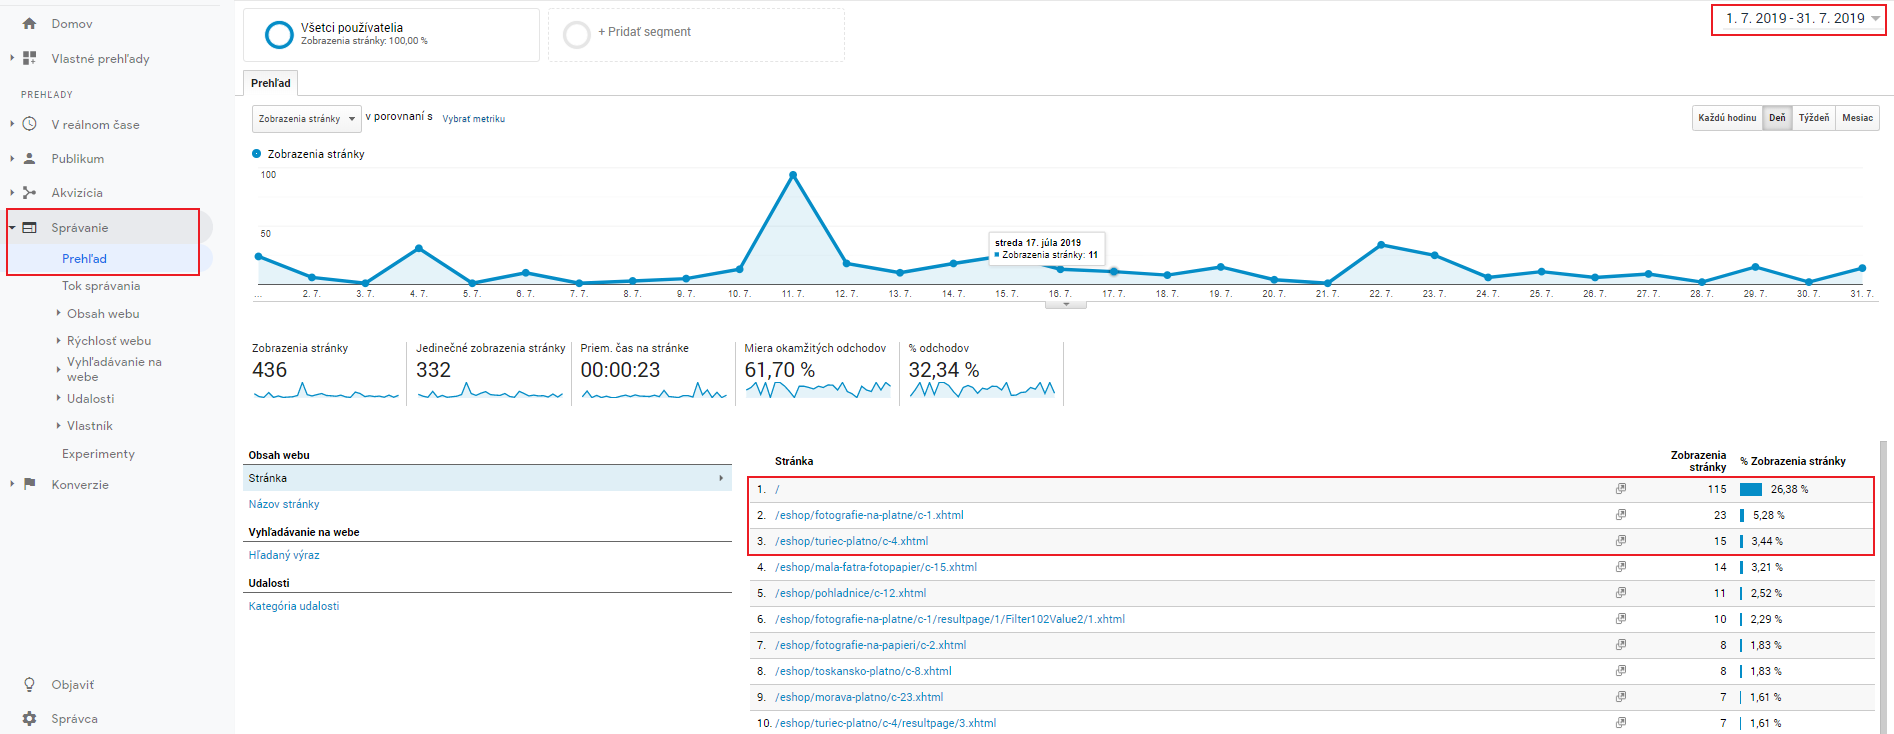This screenshot has width=1894, height=734.
Task: Click the Všetci používatelia segment circle
Action: (279, 35)
